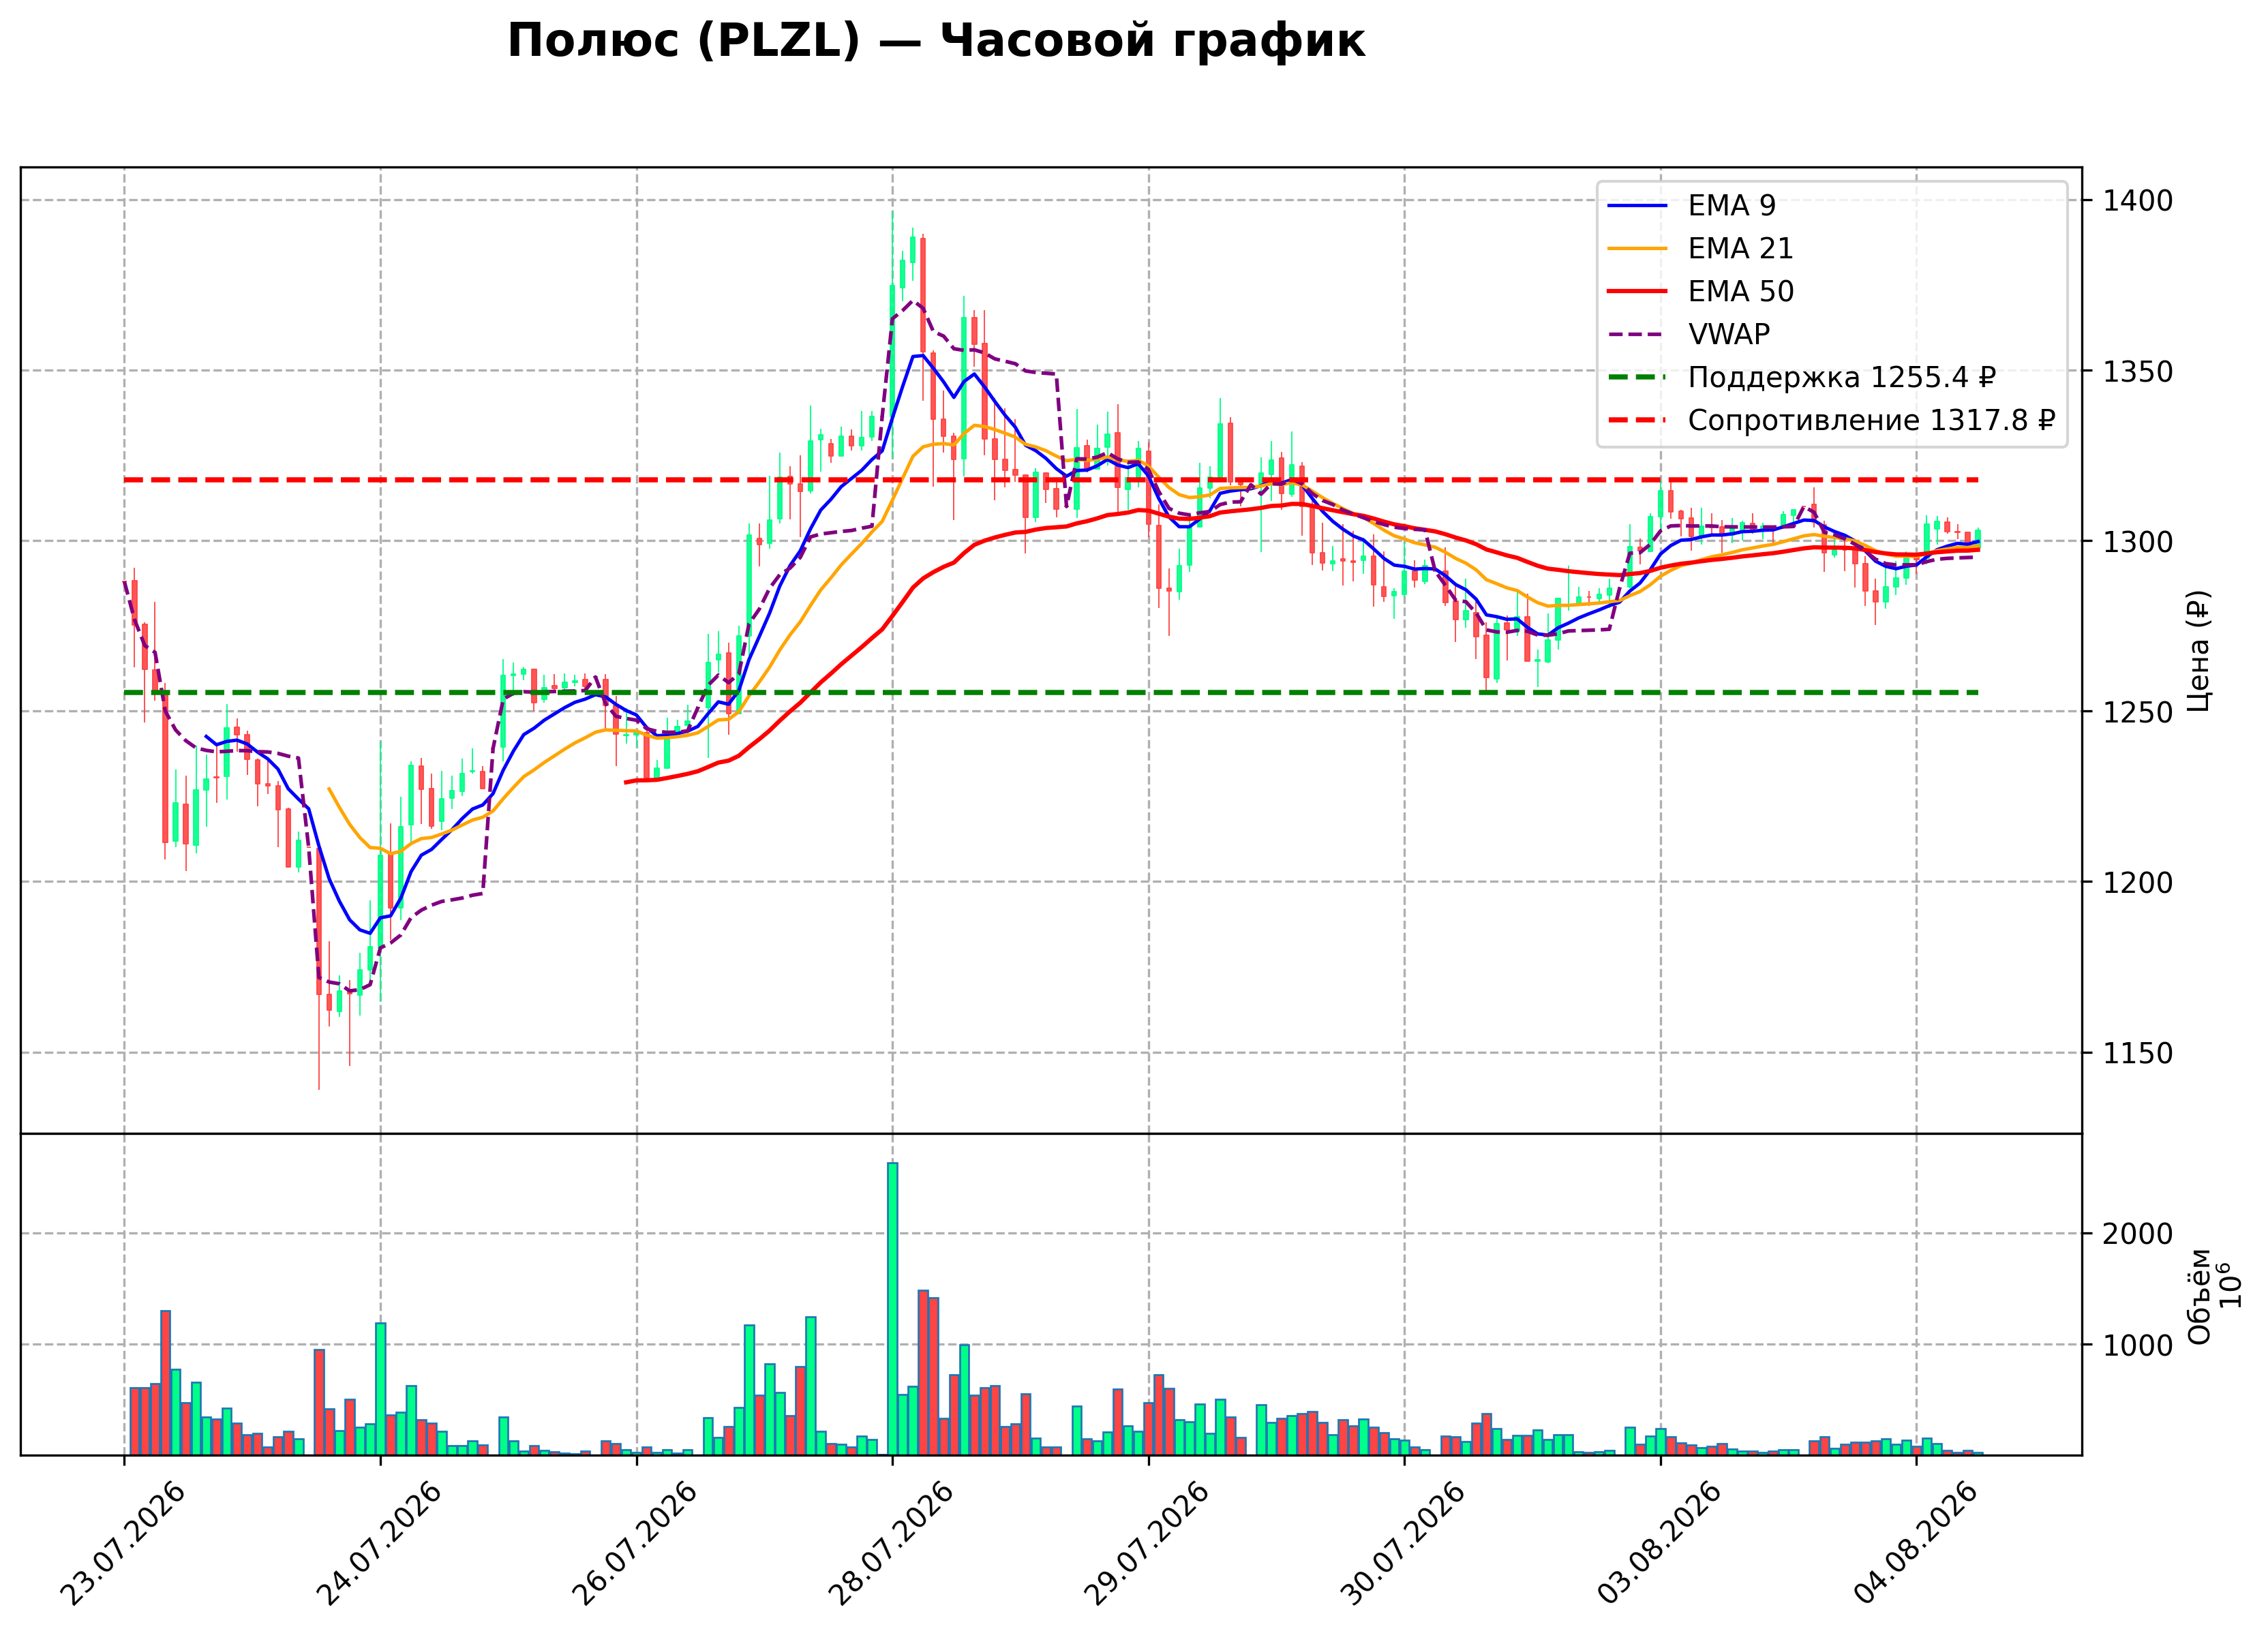
Task: Click the price axis tick "1300"
Action: 2138,542
